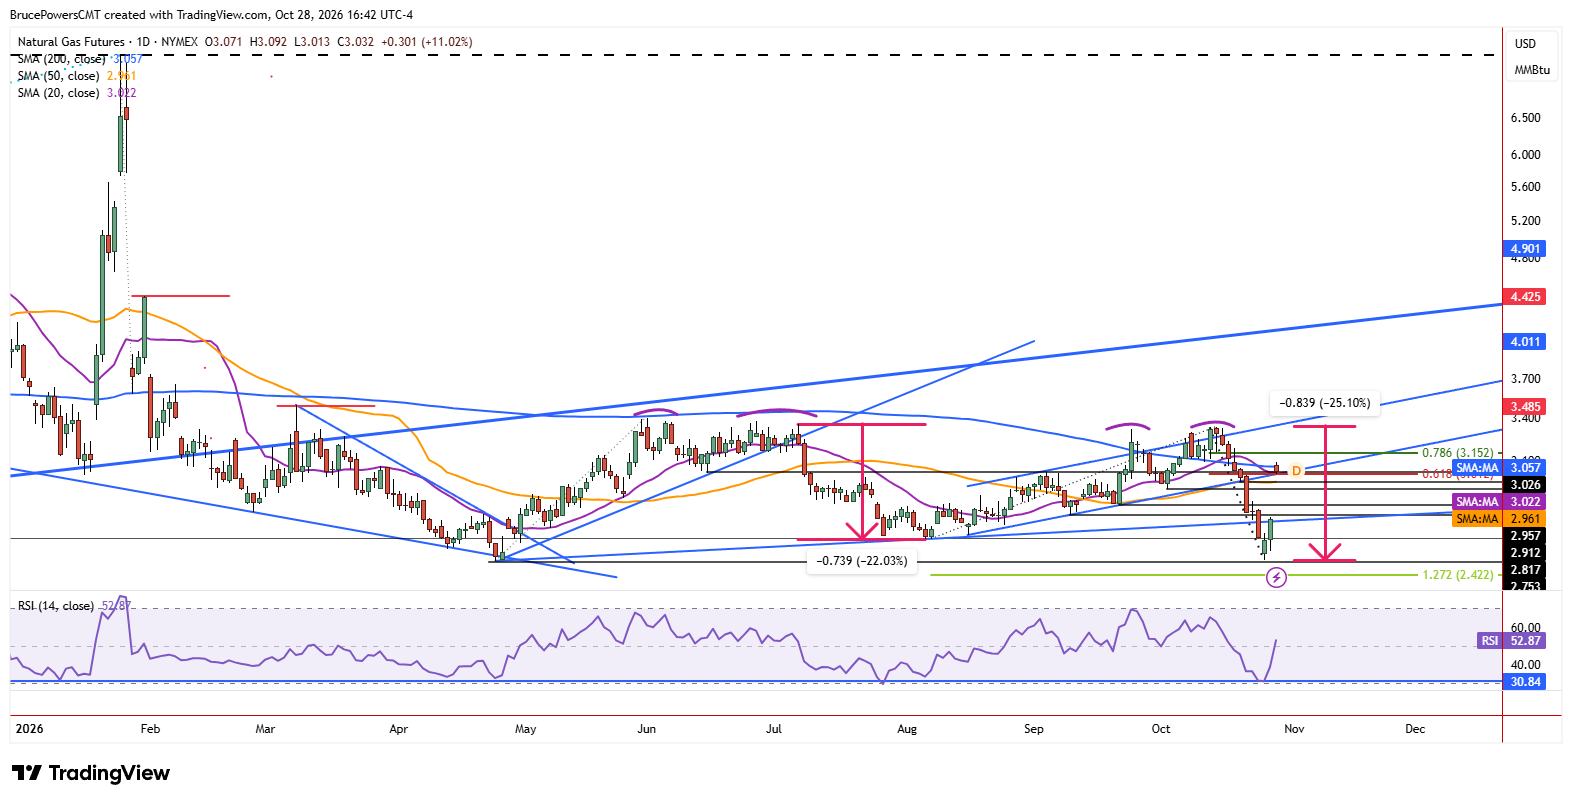Click the blue 30.84 RSI level label

[1525, 682]
